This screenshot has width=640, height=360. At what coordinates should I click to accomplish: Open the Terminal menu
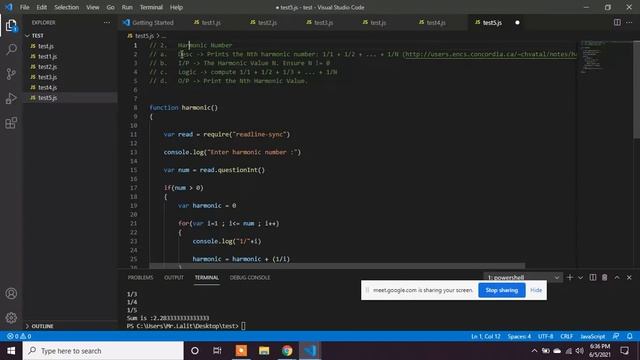151,7
